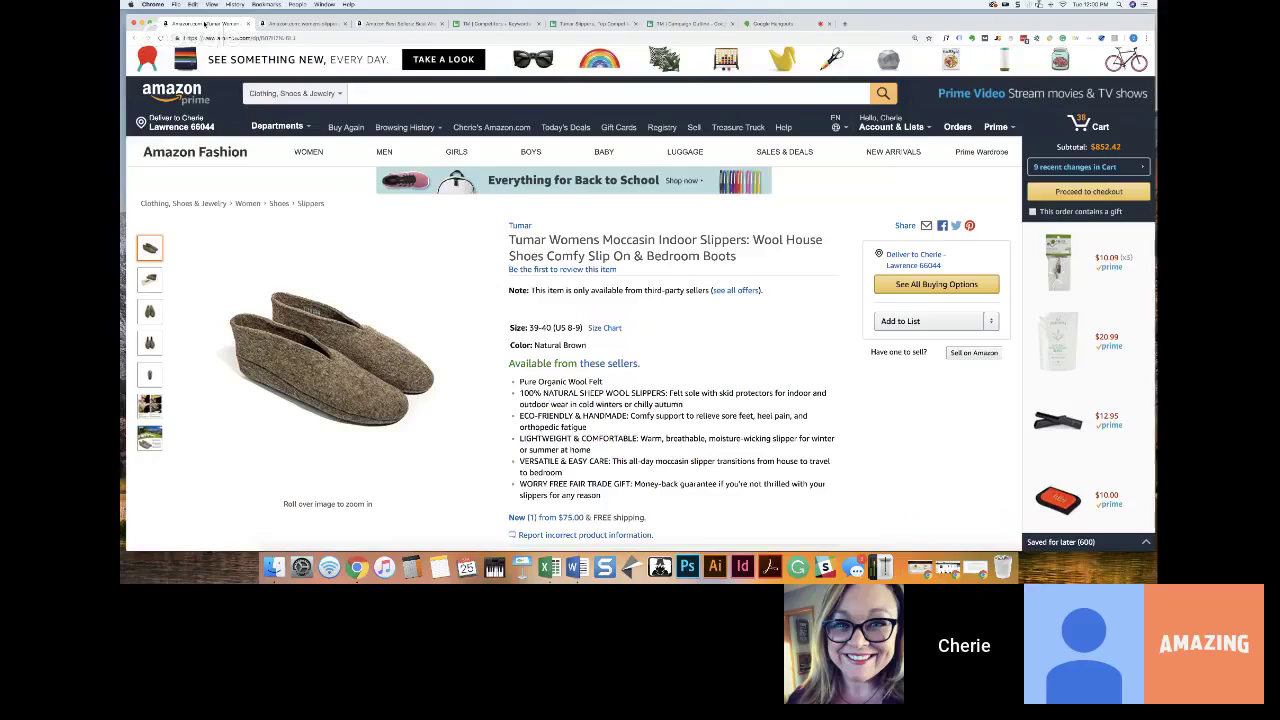Open NEW ARRIVALS tab
1280x720 pixels.
click(893, 152)
